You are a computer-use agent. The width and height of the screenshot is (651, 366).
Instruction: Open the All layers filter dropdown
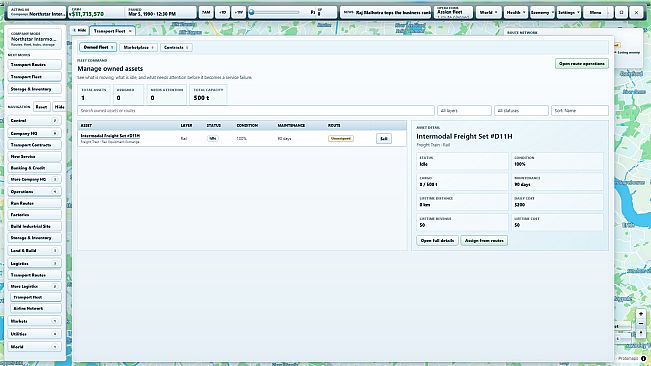pos(464,111)
